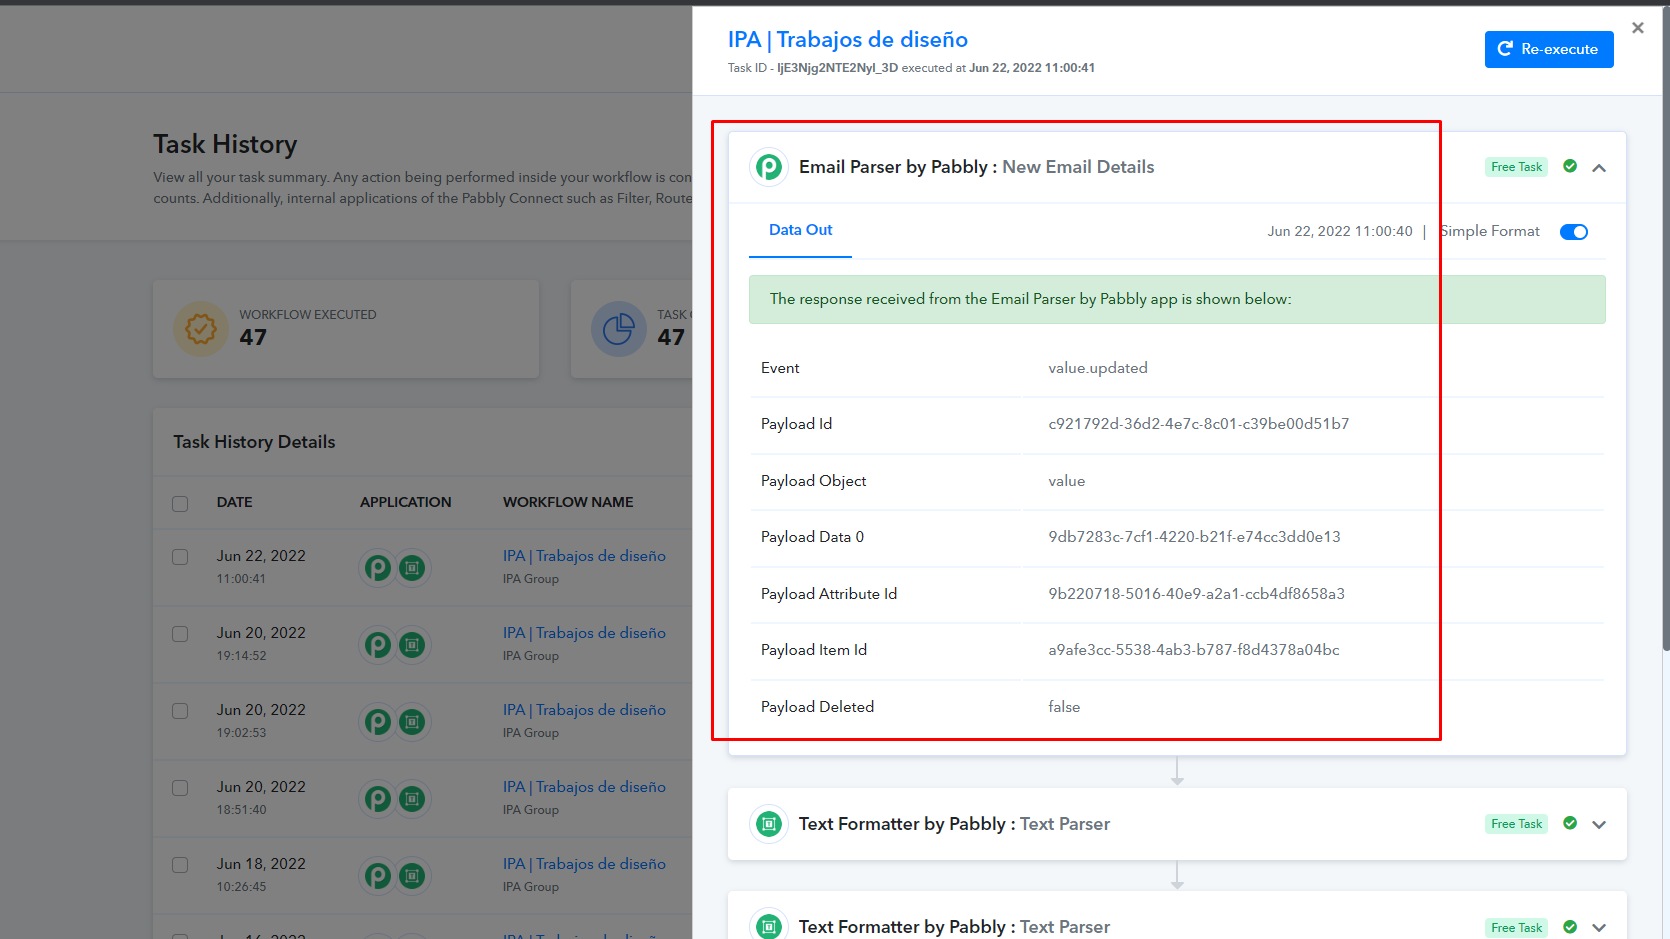
Task: Click Text Formatter icon in 10:26:45 row
Action: pyautogui.click(x=412, y=876)
